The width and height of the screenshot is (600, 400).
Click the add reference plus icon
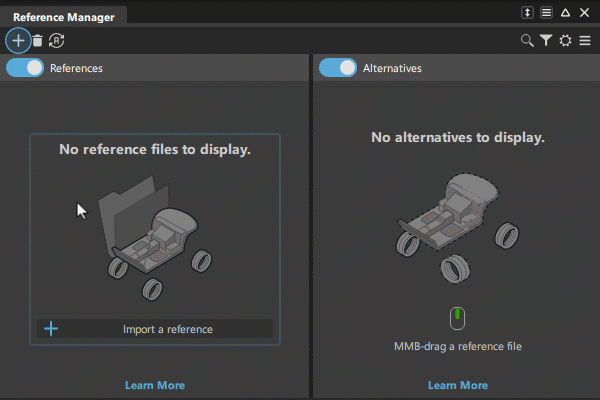tap(18, 40)
